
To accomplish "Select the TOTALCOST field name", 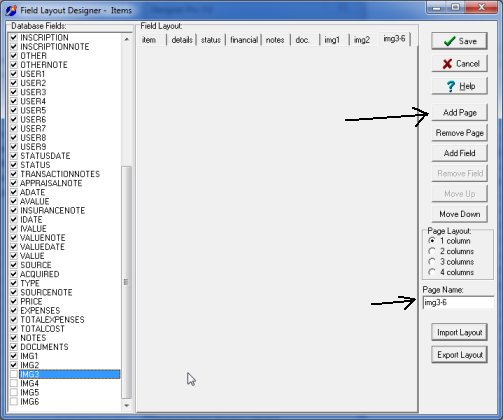I will tap(42, 329).
